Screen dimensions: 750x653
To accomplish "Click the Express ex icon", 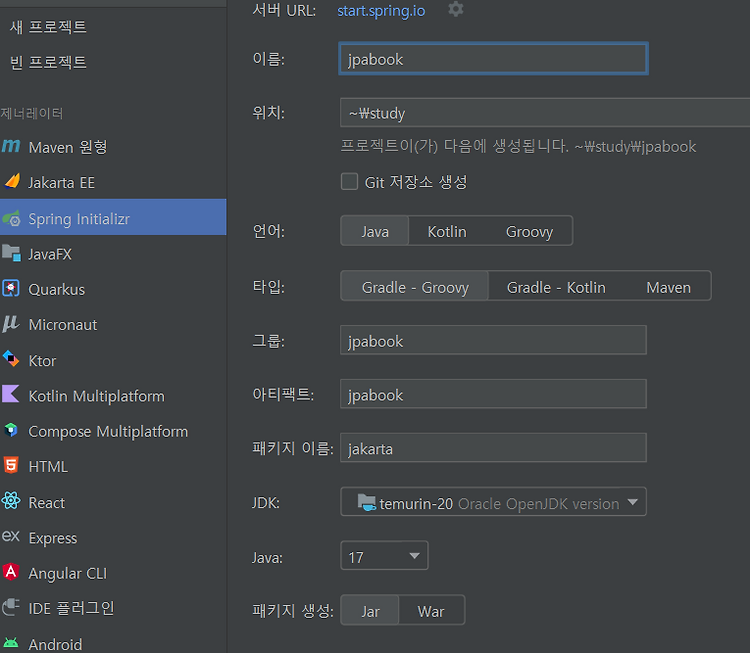I will [x=11, y=536].
